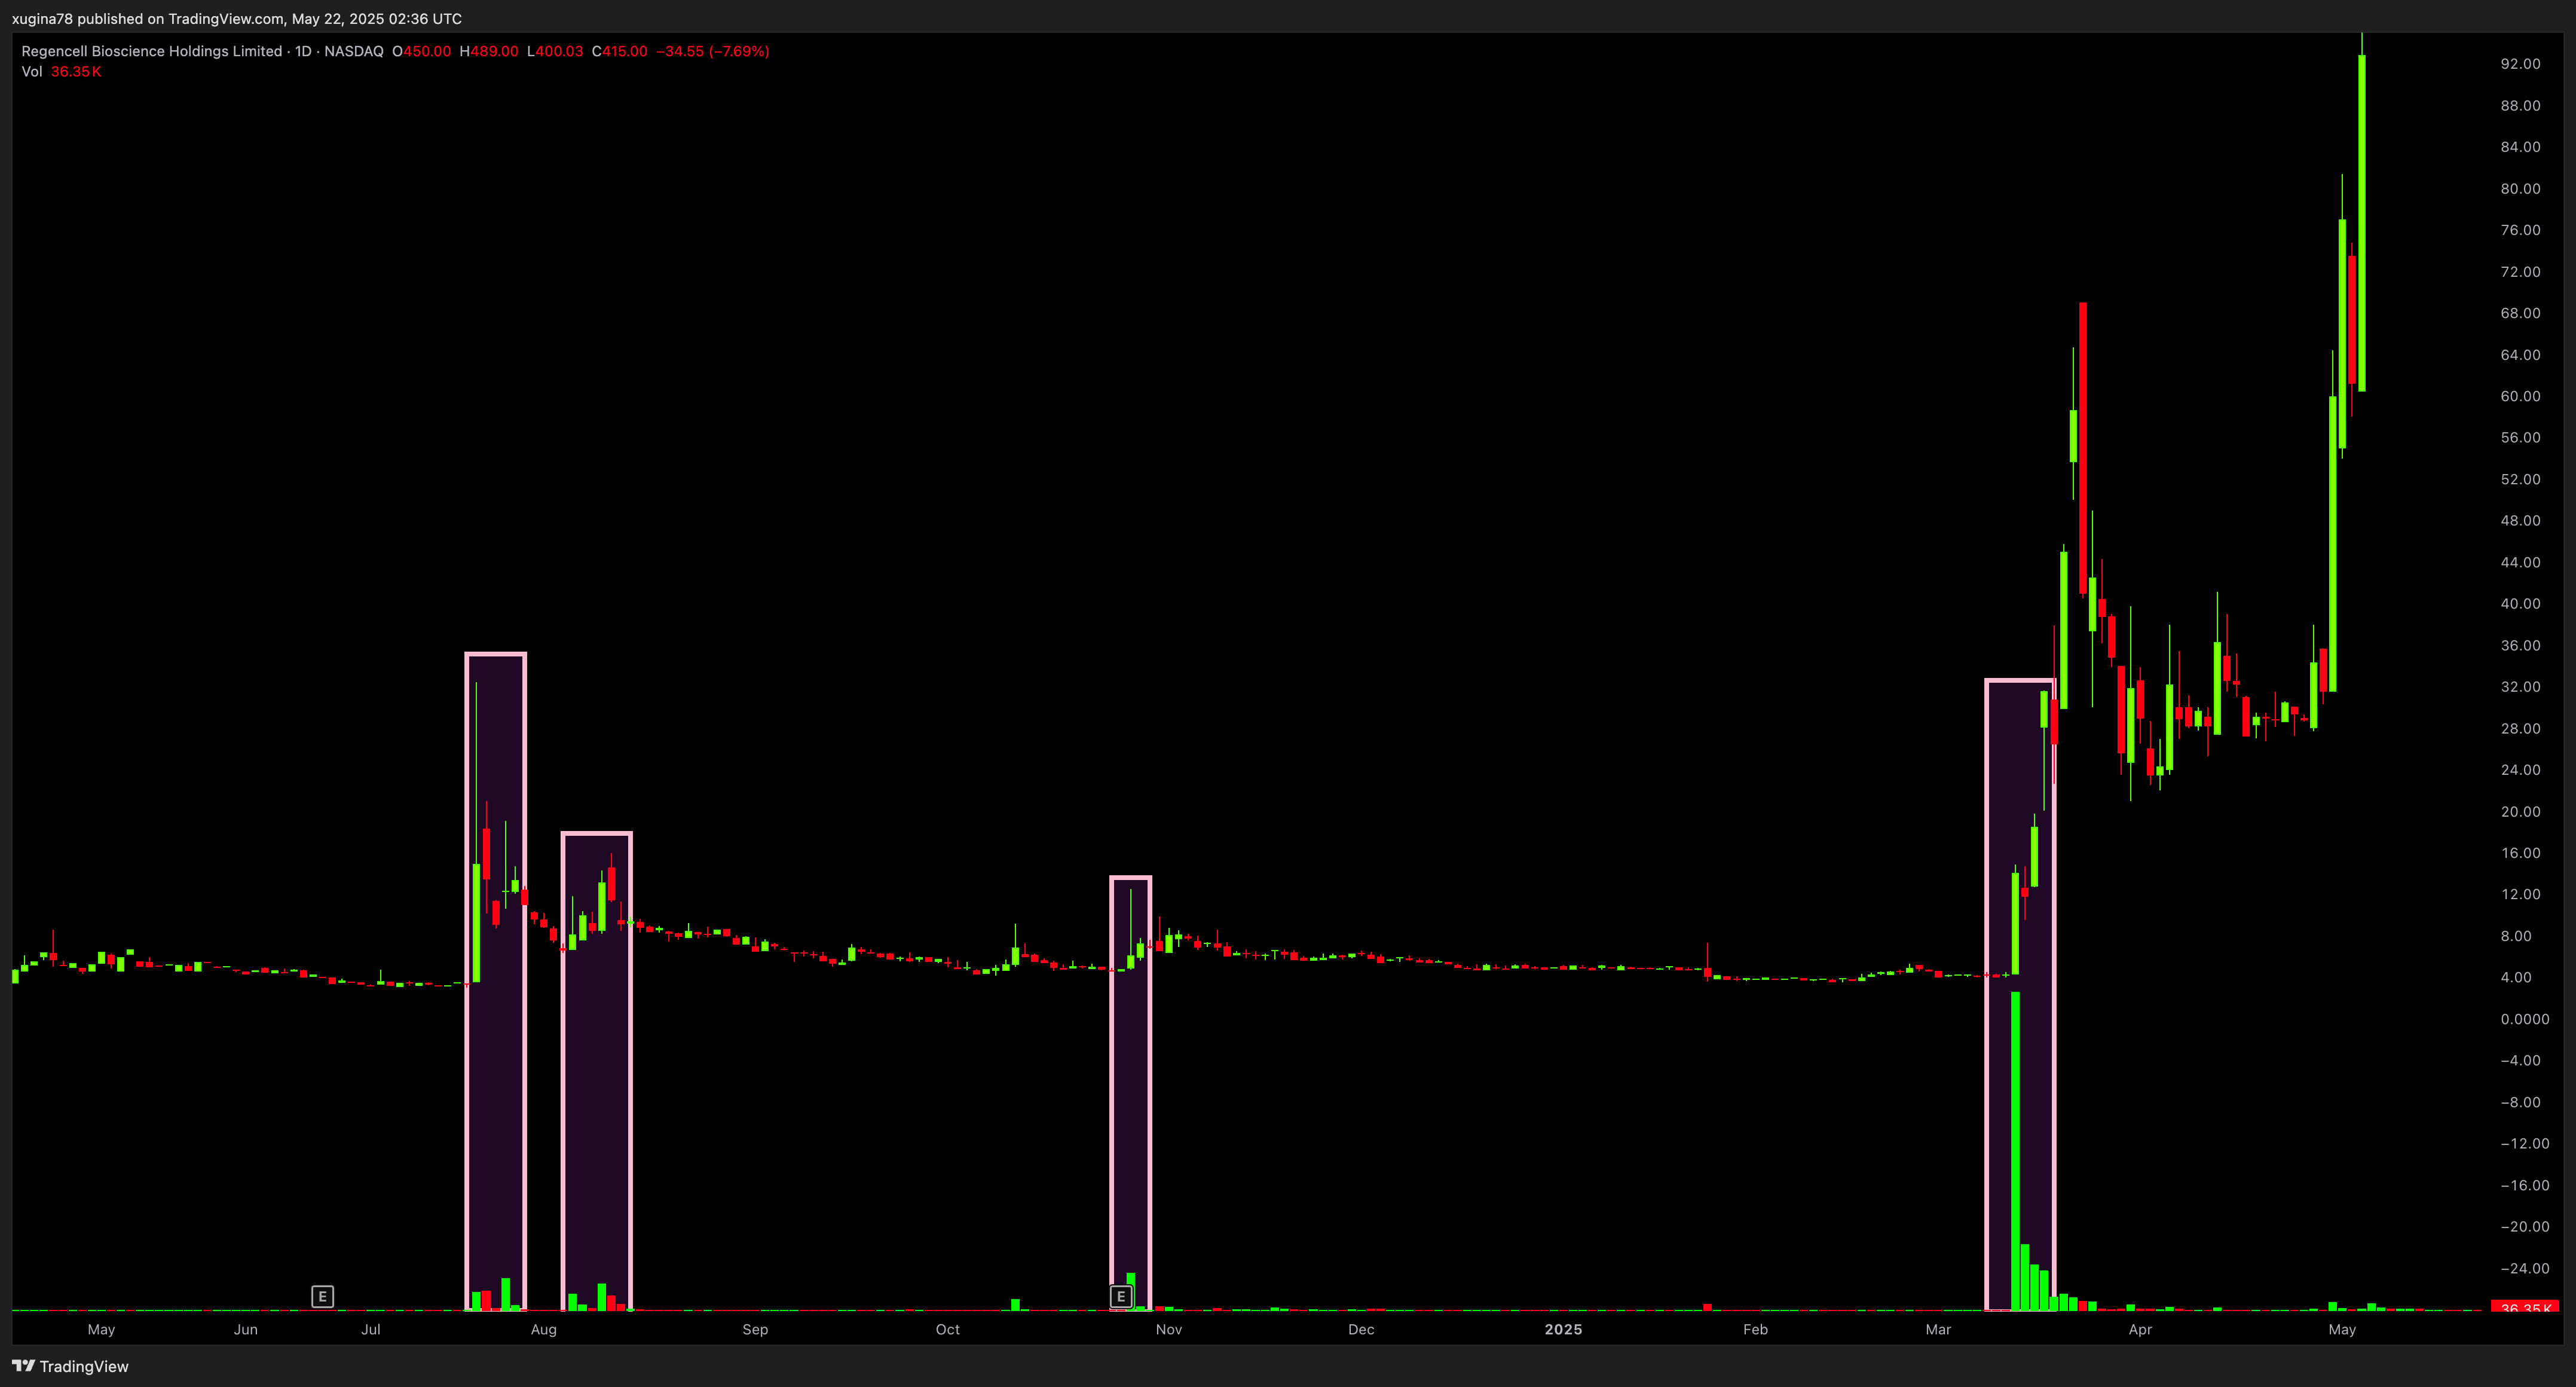Click the close value C415.00
The image size is (2576, 1387).
coord(619,51)
